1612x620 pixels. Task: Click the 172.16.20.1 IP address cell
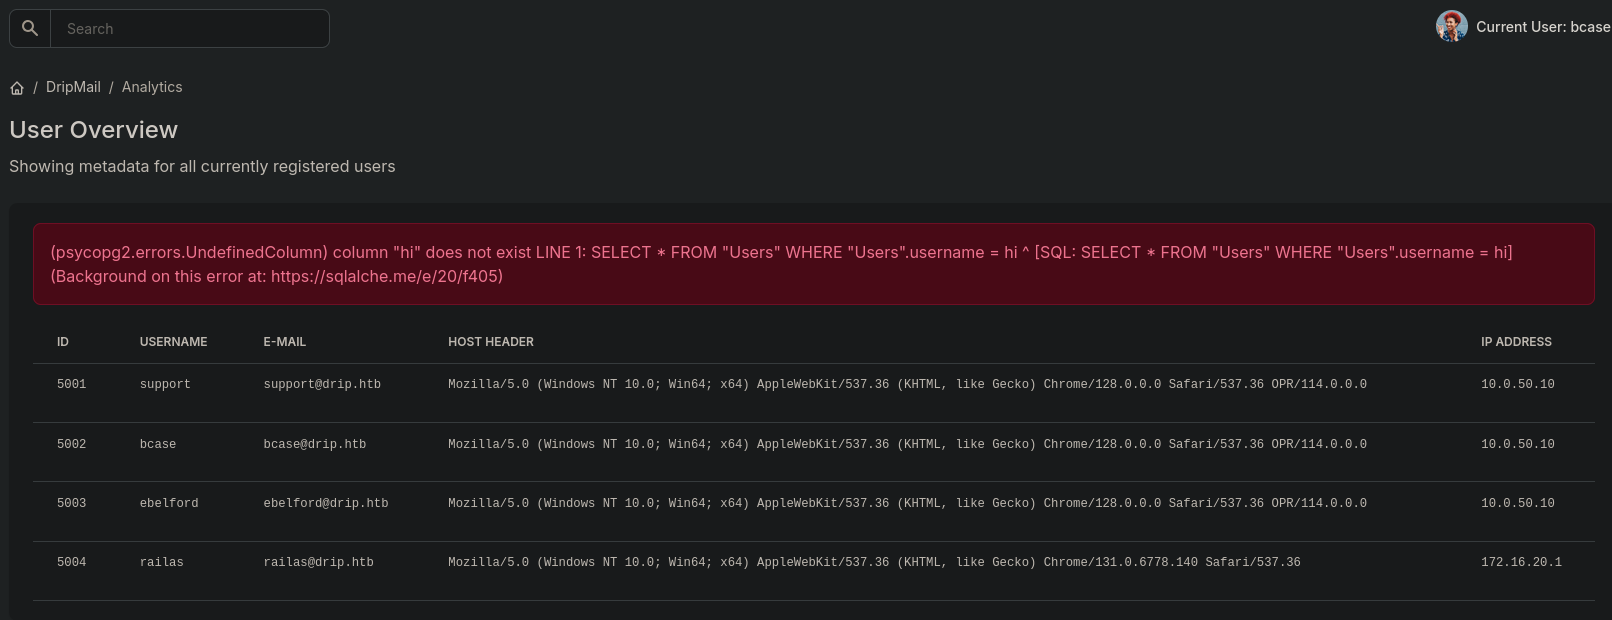point(1521,562)
